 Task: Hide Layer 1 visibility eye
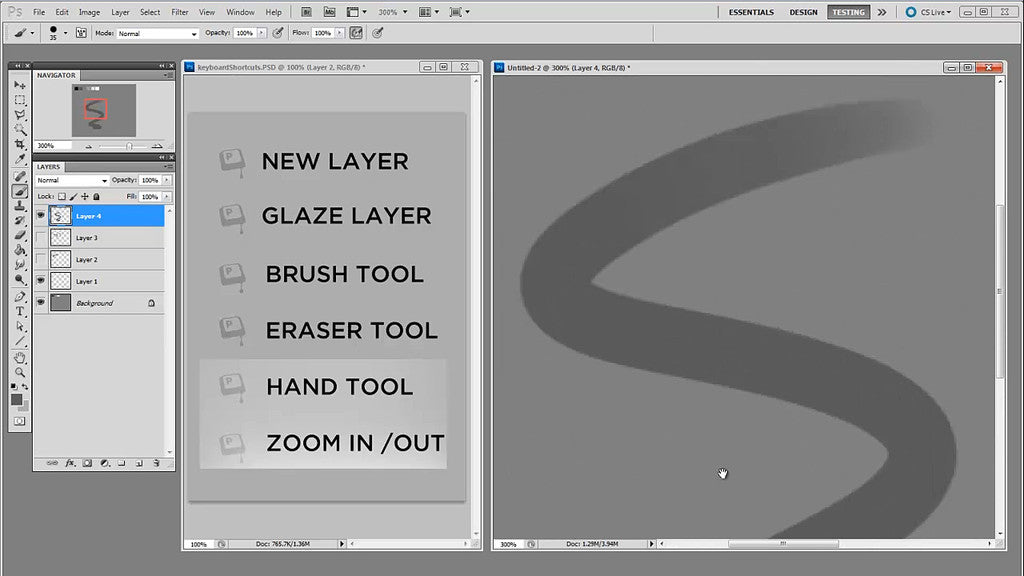(x=40, y=281)
